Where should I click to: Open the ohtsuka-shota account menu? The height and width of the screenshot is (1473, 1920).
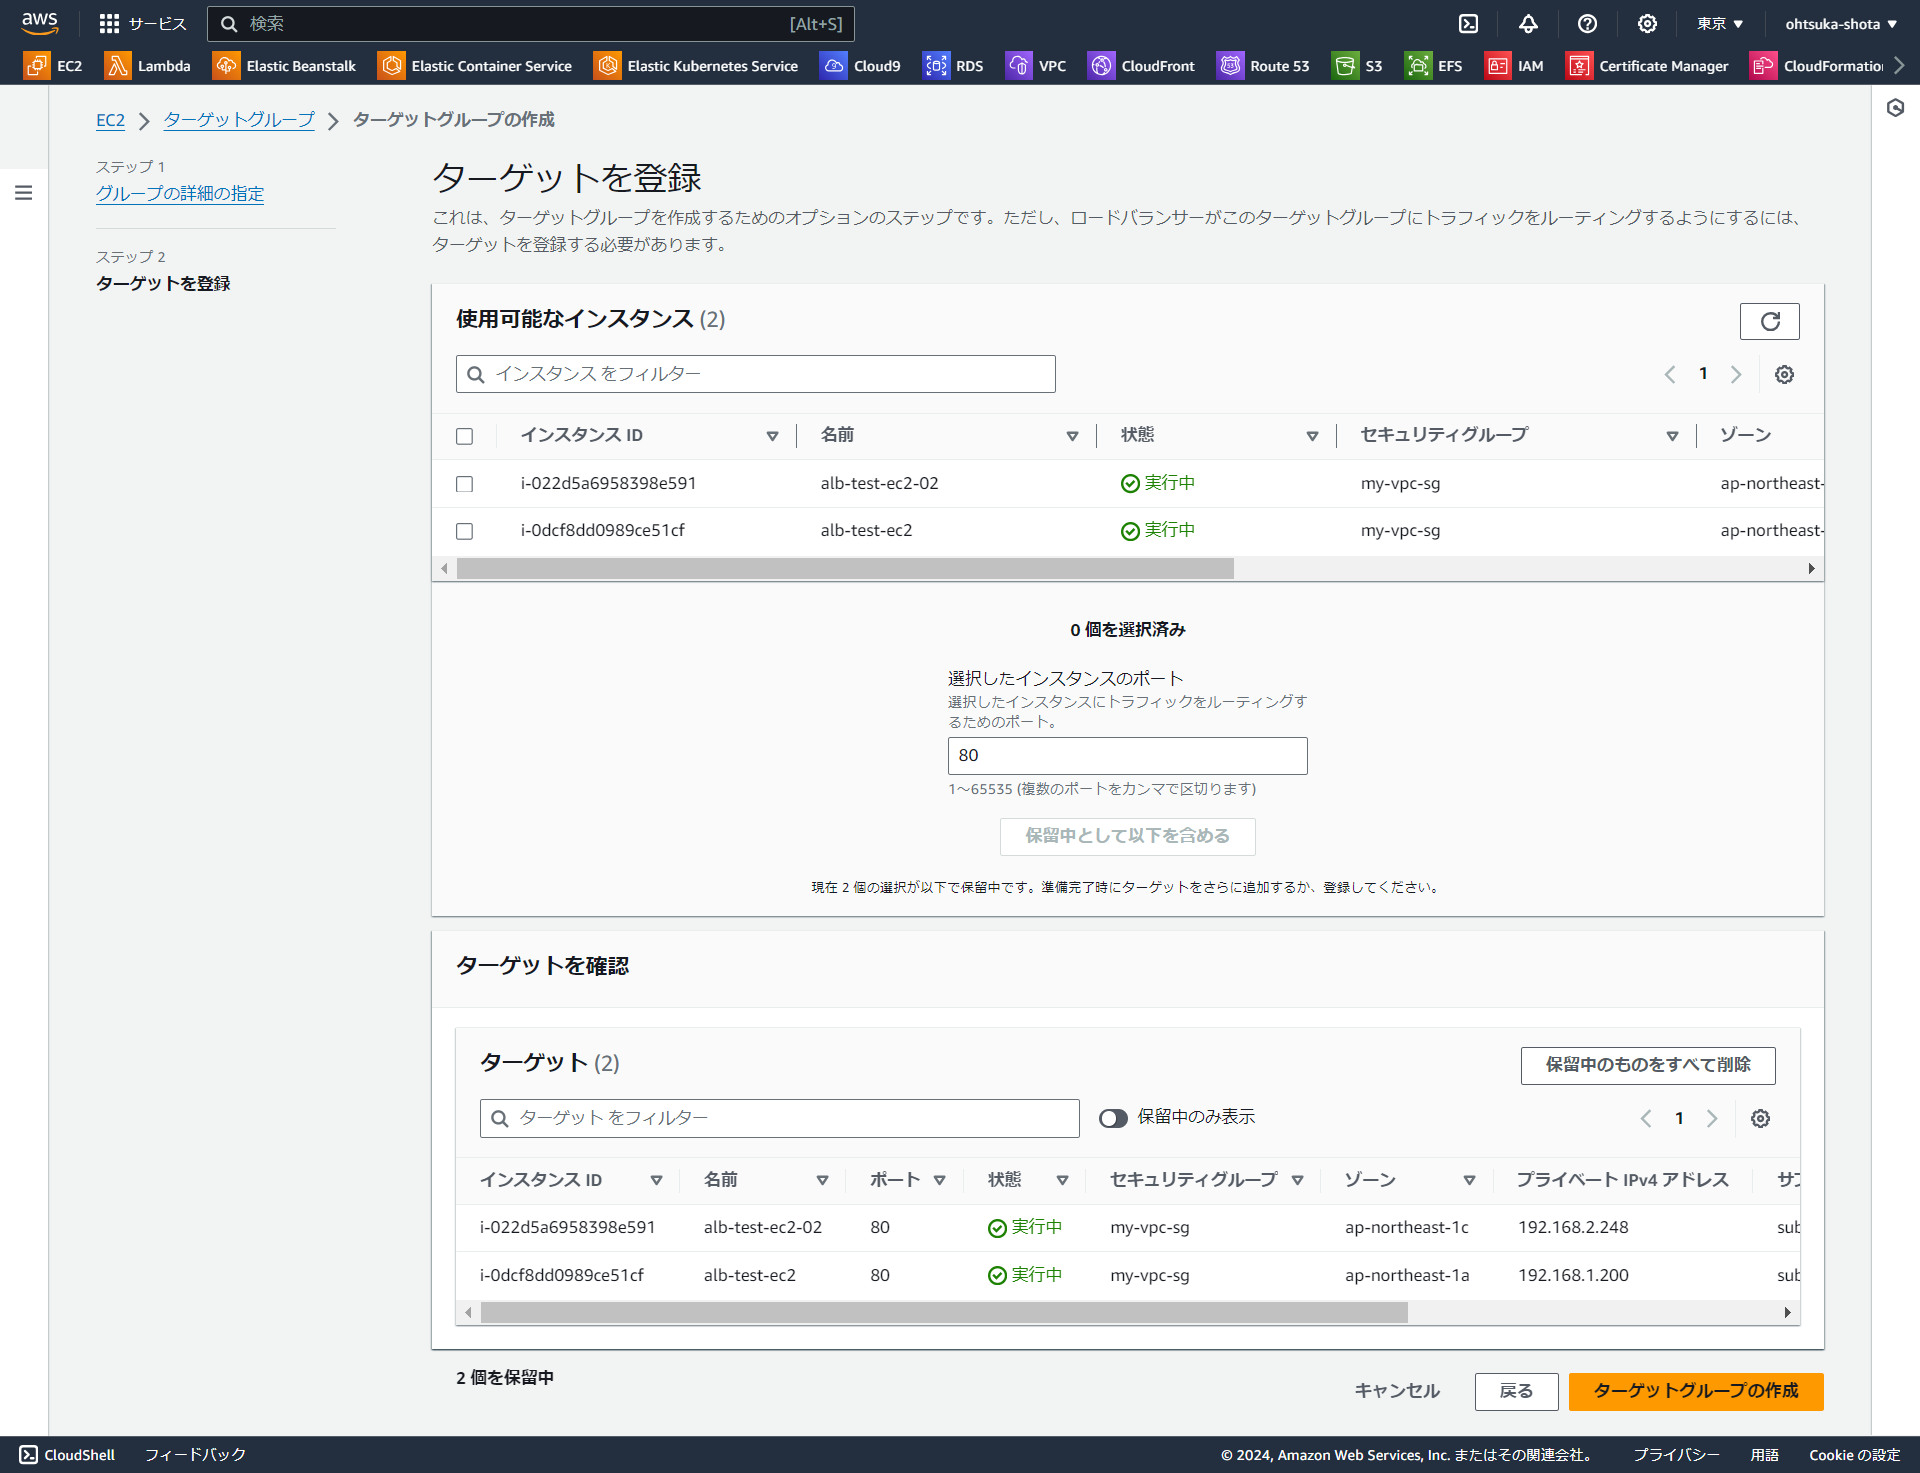point(1840,23)
